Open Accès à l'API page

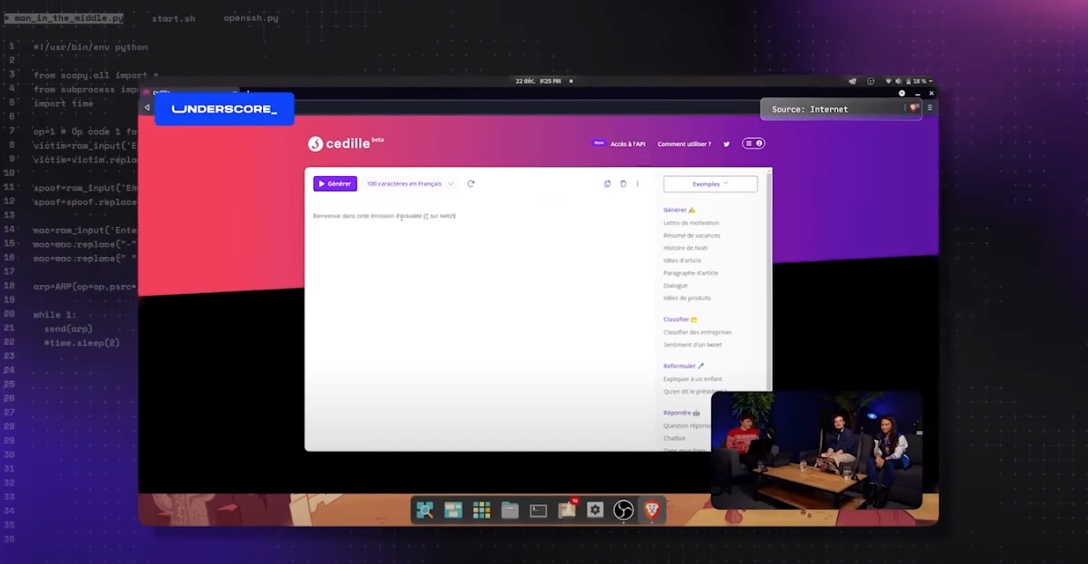tap(627, 144)
